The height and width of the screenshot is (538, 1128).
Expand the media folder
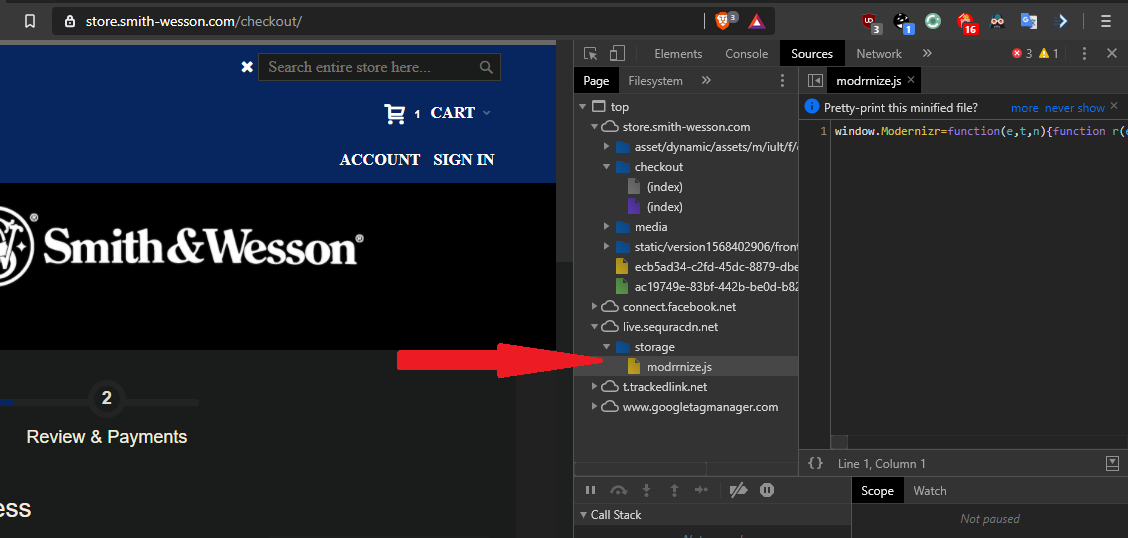pyautogui.click(x=606, y=227)
